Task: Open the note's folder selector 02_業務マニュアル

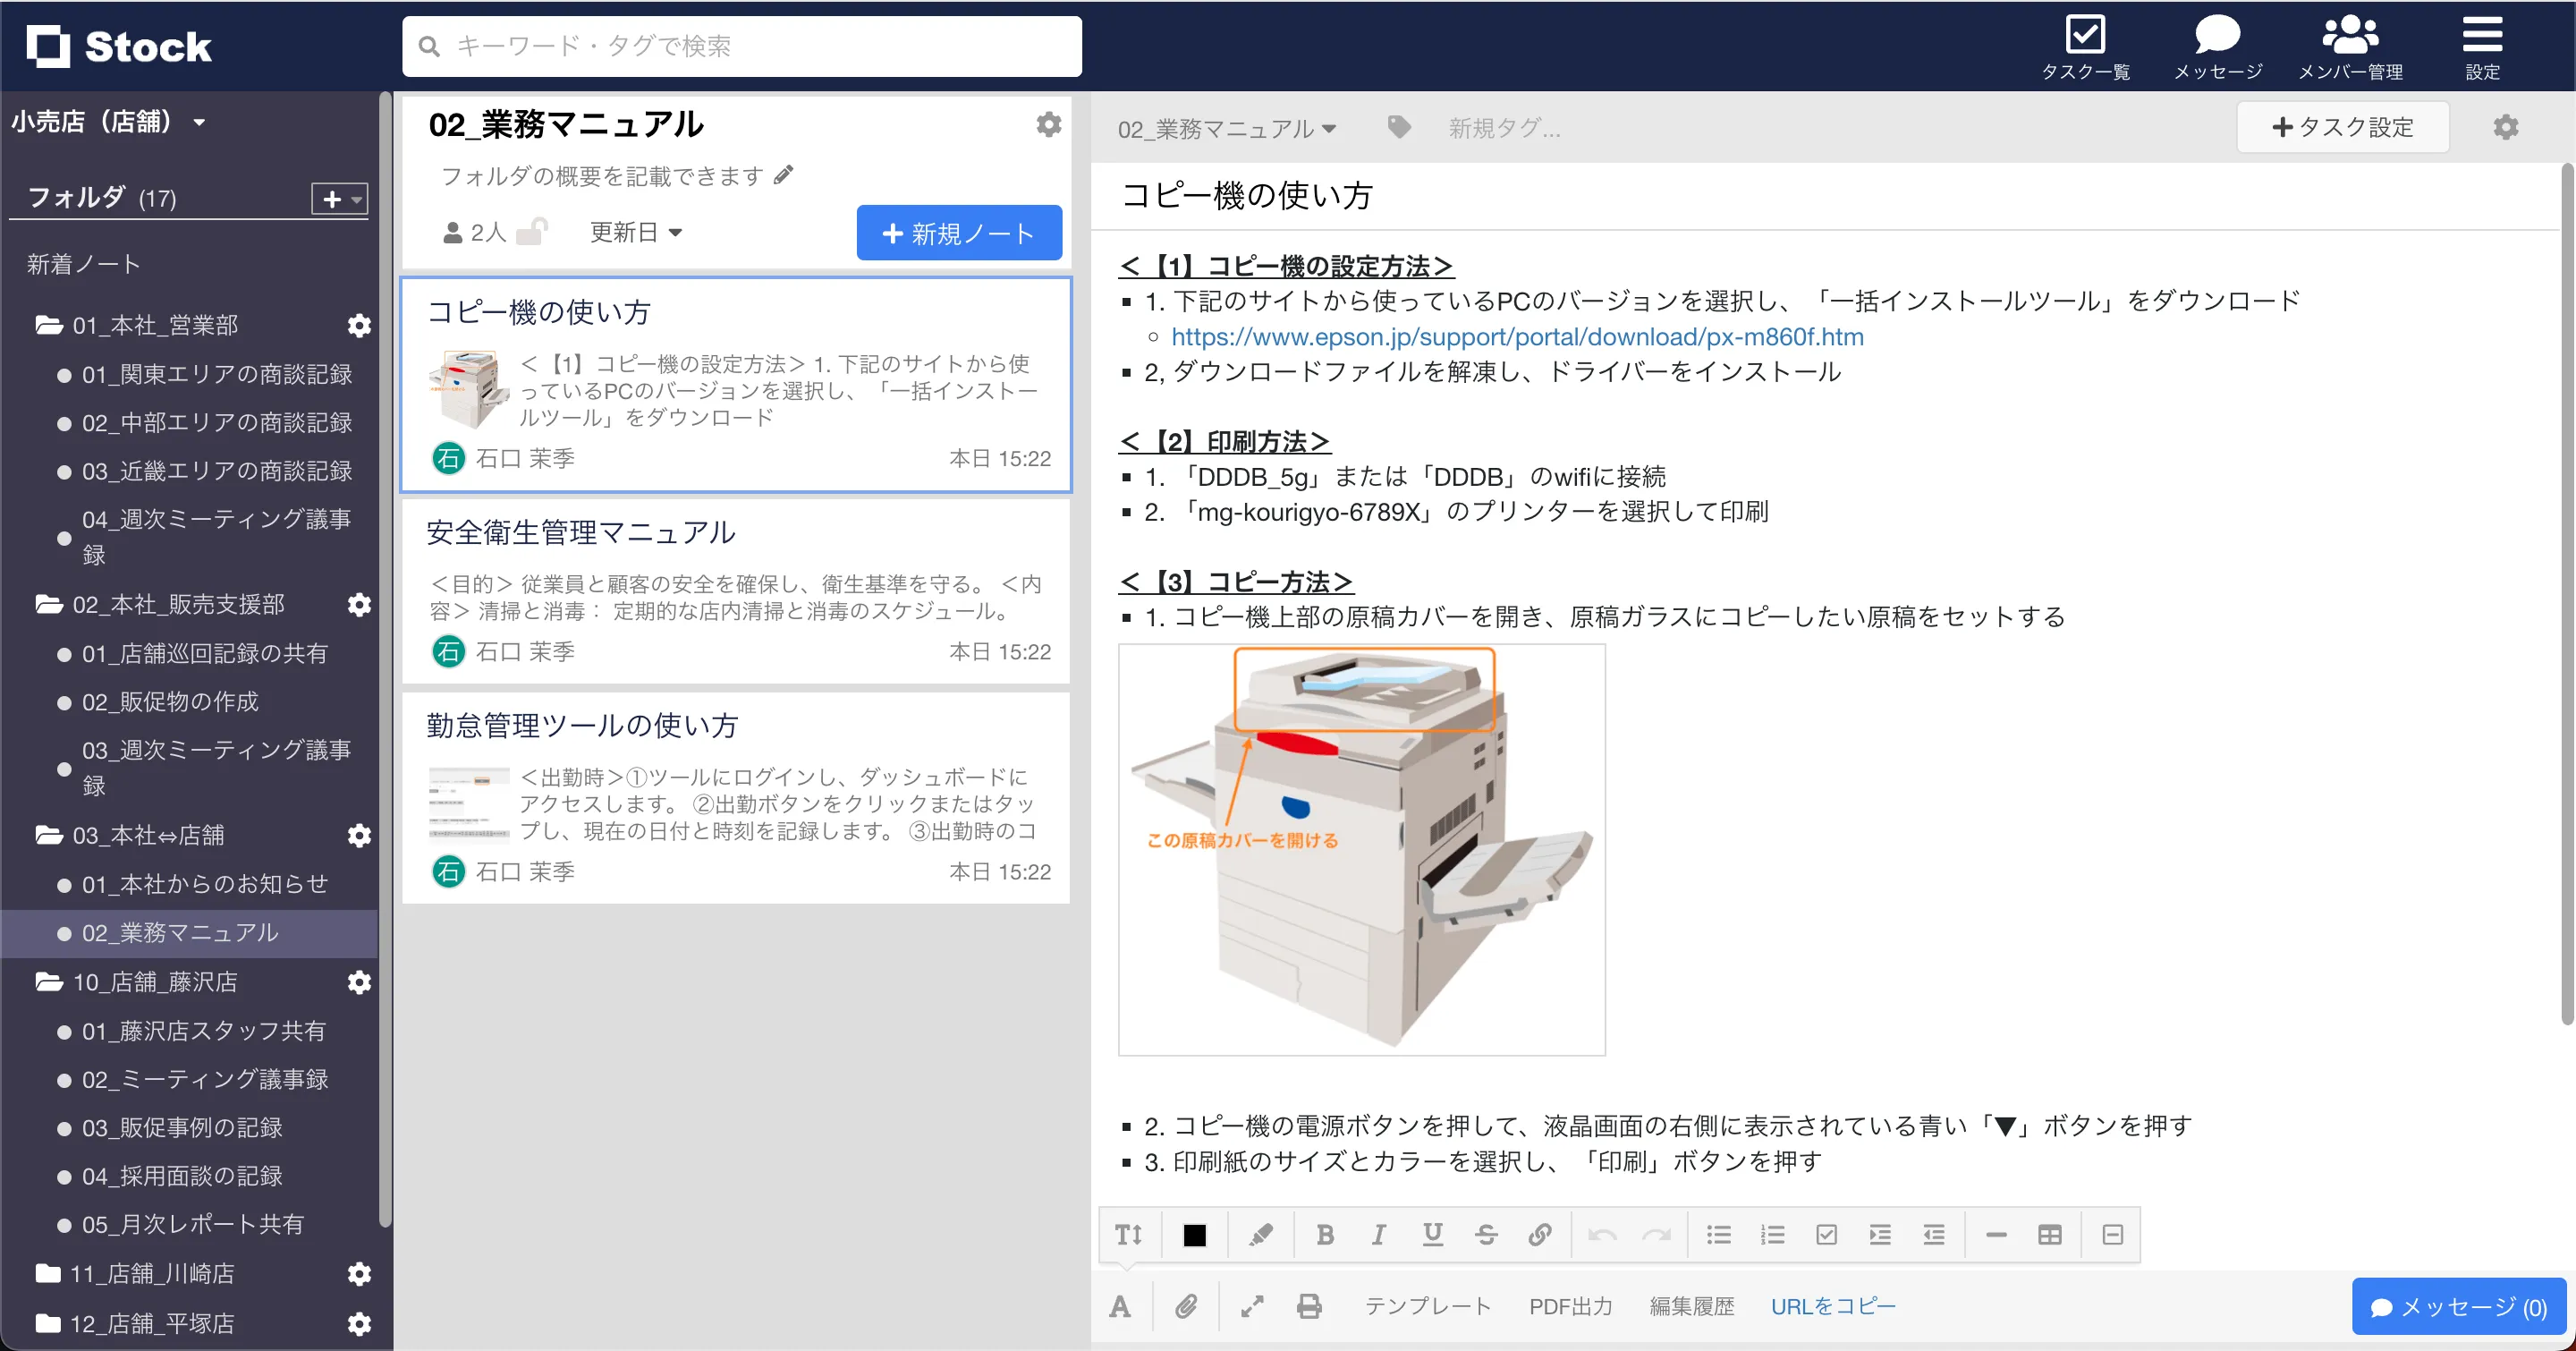Action: pos(1227,128)
